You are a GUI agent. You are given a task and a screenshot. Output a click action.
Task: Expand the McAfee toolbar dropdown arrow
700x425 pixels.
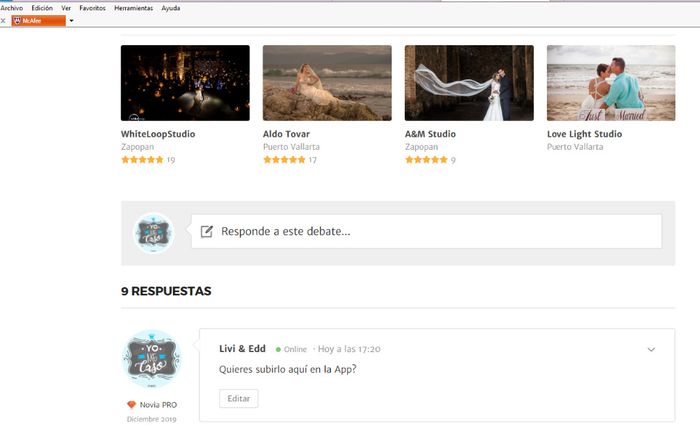click(x=72, y=20)
